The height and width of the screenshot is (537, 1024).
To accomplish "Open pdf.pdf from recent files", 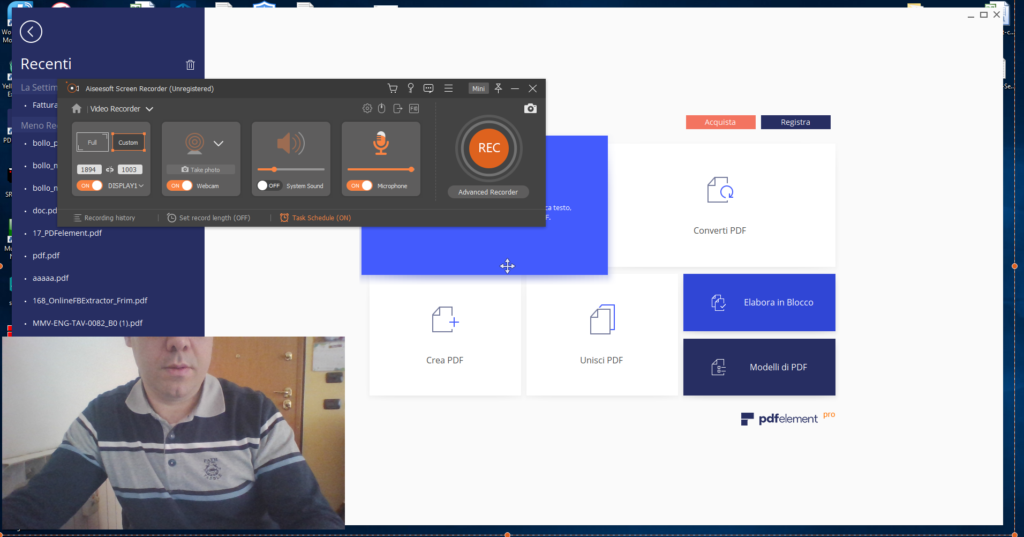I will coord(46,256).
